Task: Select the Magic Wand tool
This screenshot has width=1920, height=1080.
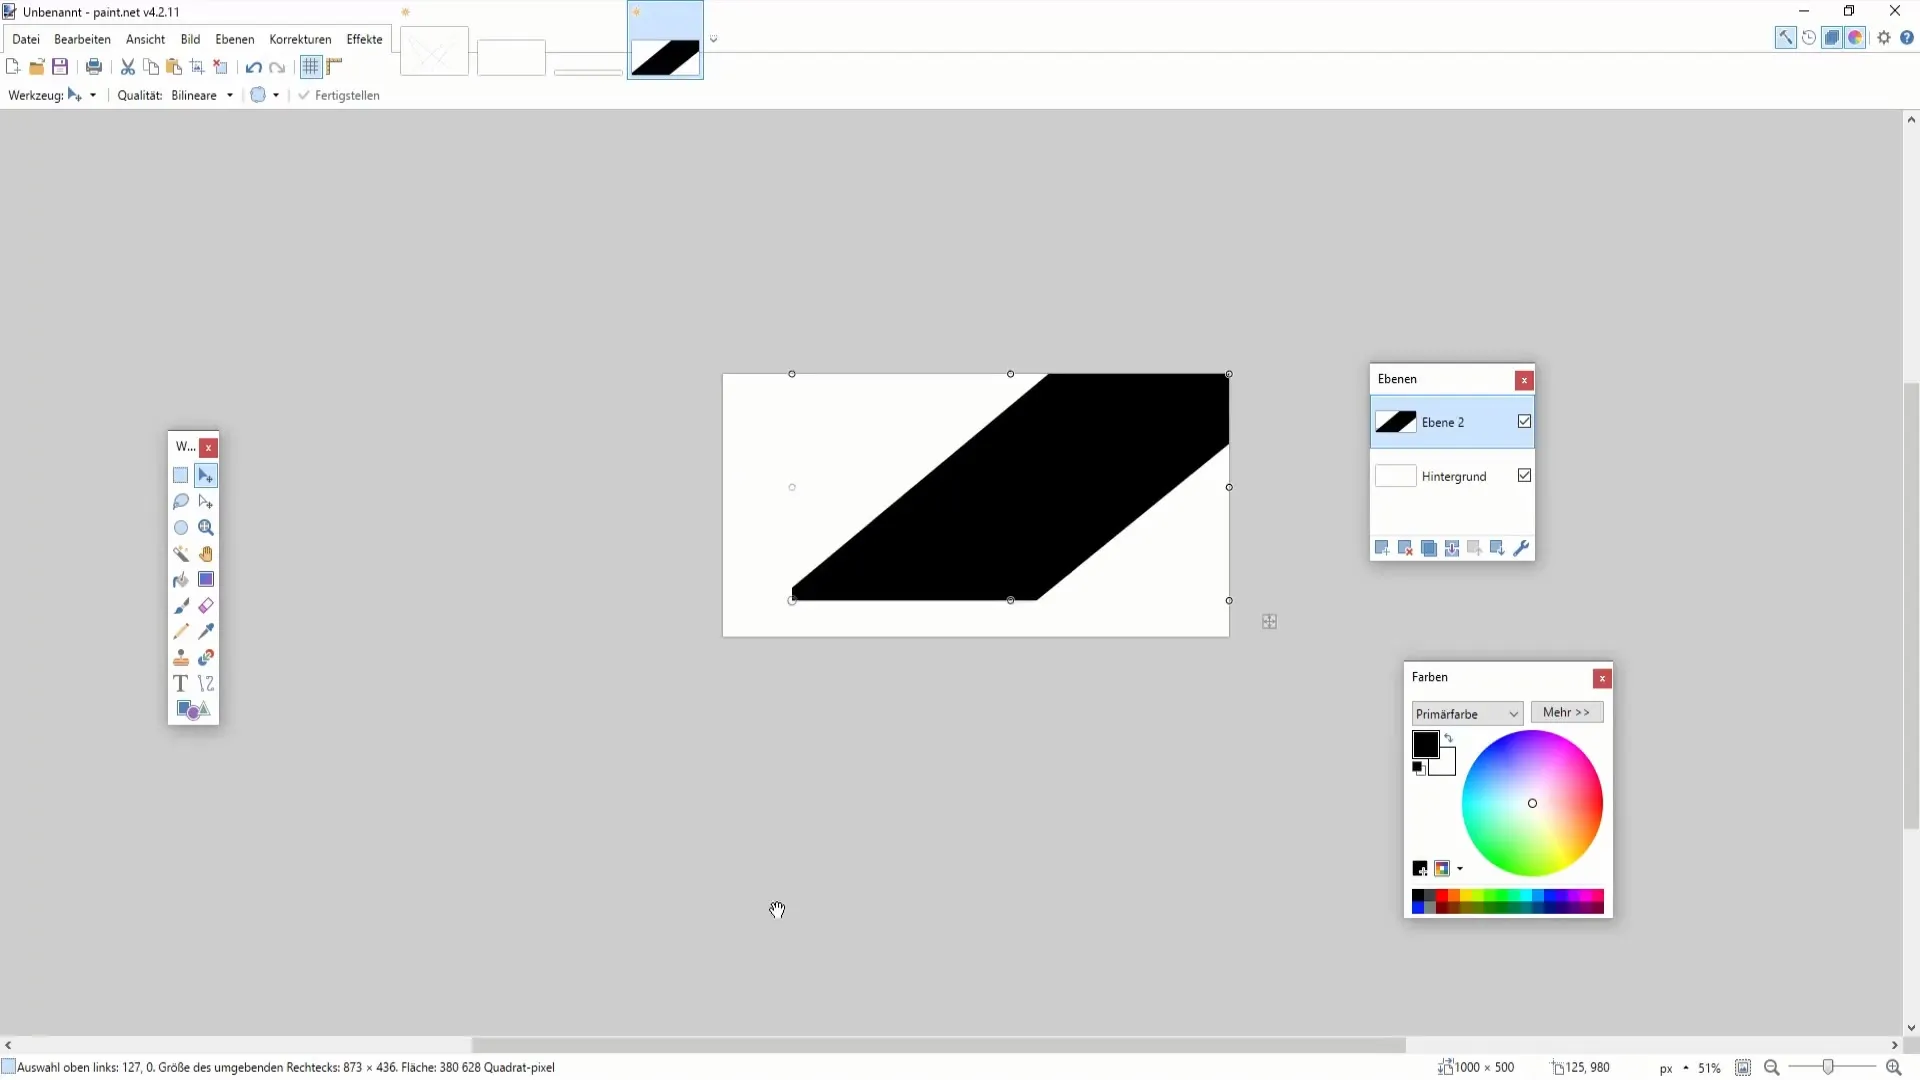Action: pos(181,554)
